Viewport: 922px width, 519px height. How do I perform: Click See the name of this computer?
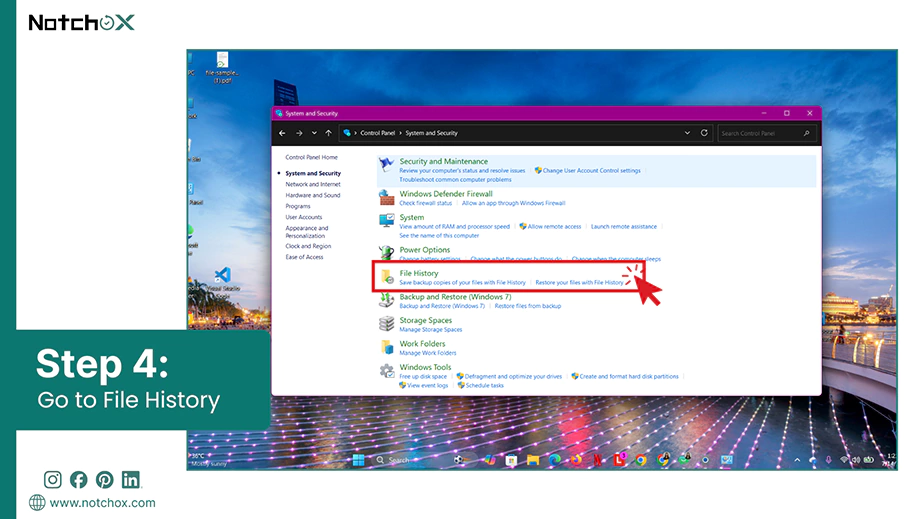click(x=439, y=236)
